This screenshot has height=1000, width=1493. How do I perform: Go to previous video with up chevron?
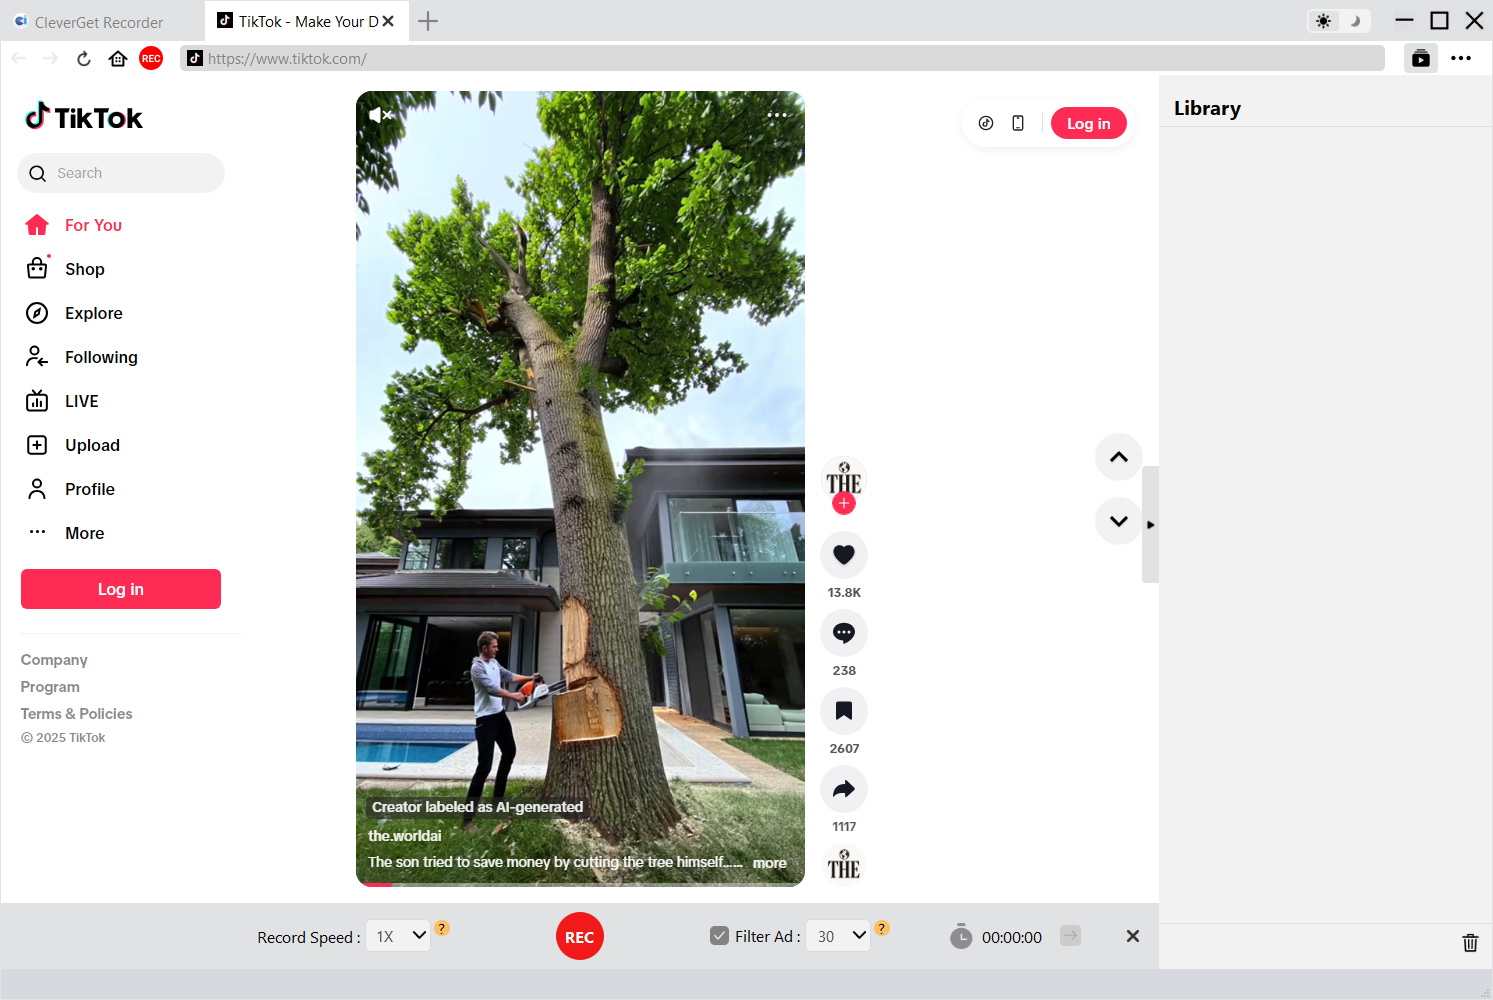click(1119, 457)
